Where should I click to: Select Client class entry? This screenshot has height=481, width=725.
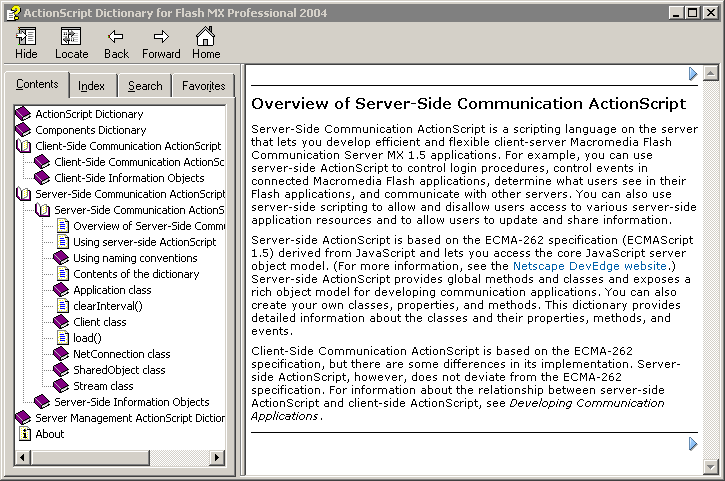(100, 322)
